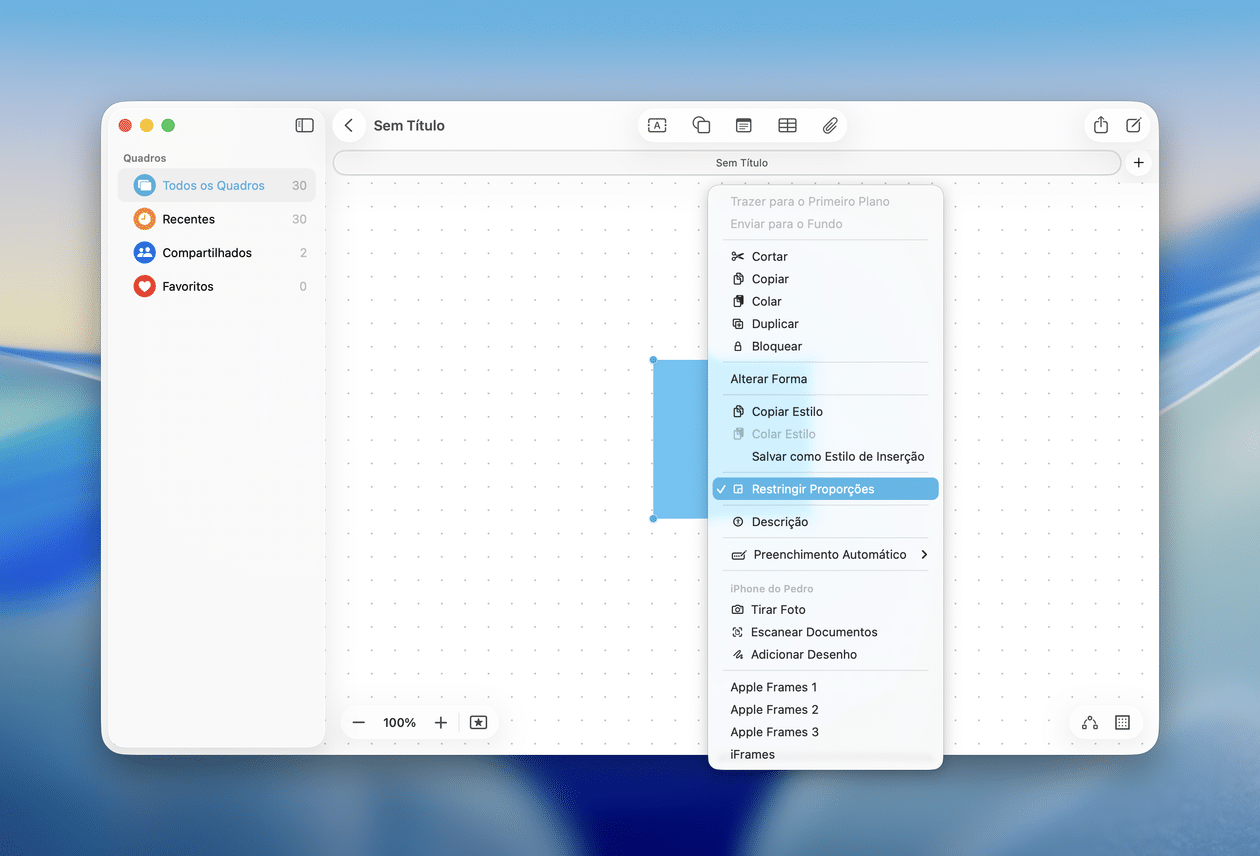The height and width of the screenshot is (856, 1260).
Task: Open the shapes tool in toolbar
Action: coord(701,126)
